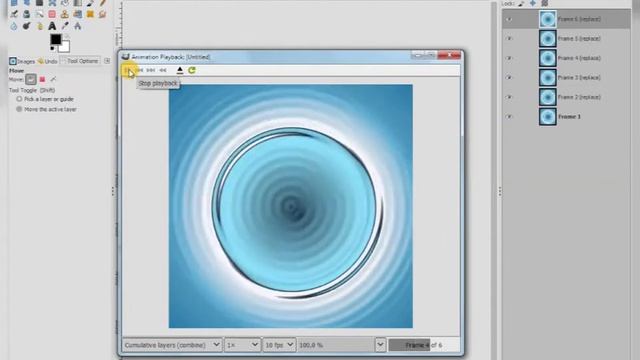Select the 'Frame 2 (replace)' layer name
Image resolution: width=640 pixels, height=360 pixels.
(x=579, y=97)
